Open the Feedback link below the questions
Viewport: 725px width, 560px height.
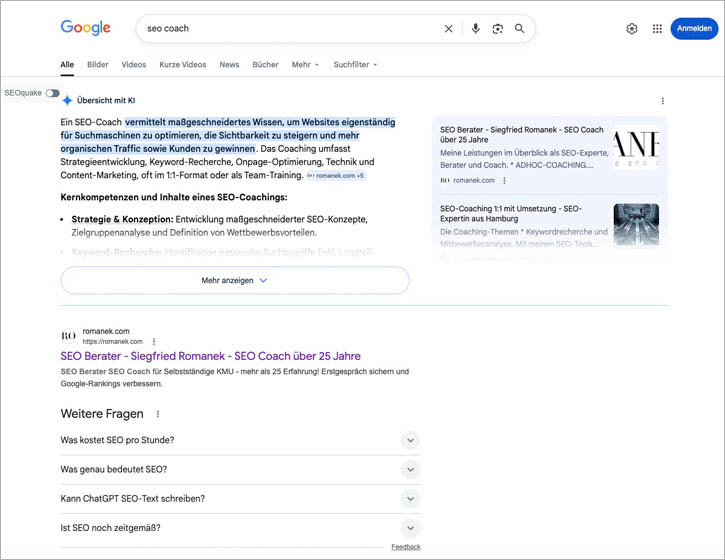tap(406, 547)
